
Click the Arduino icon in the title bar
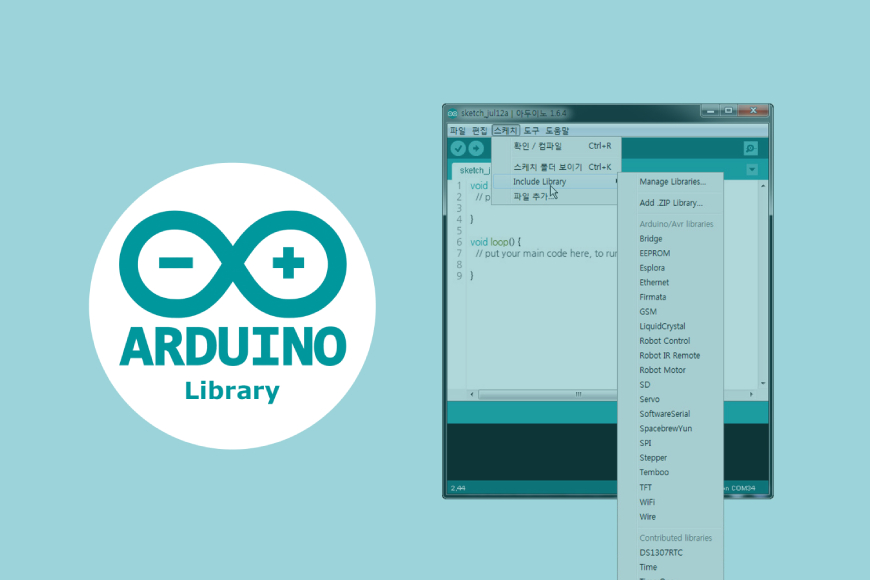[x=452, y=112]
